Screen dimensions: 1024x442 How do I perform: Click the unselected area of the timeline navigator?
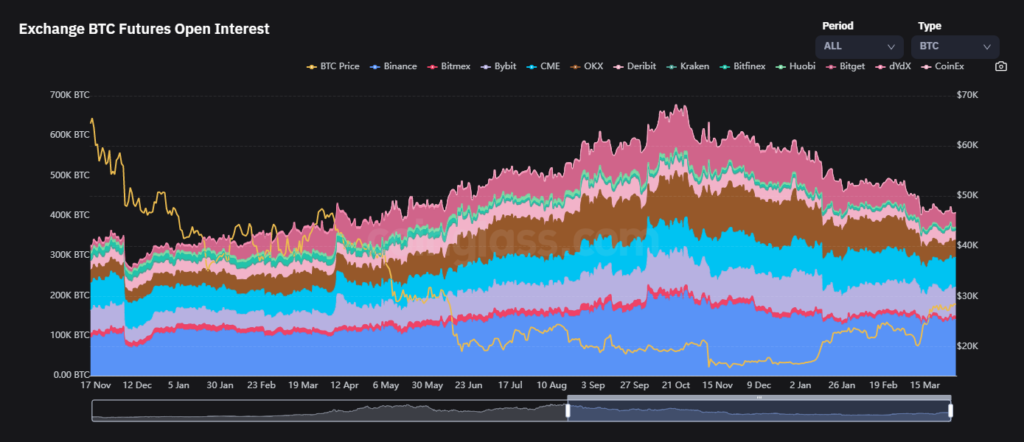(x=330, y=410)
